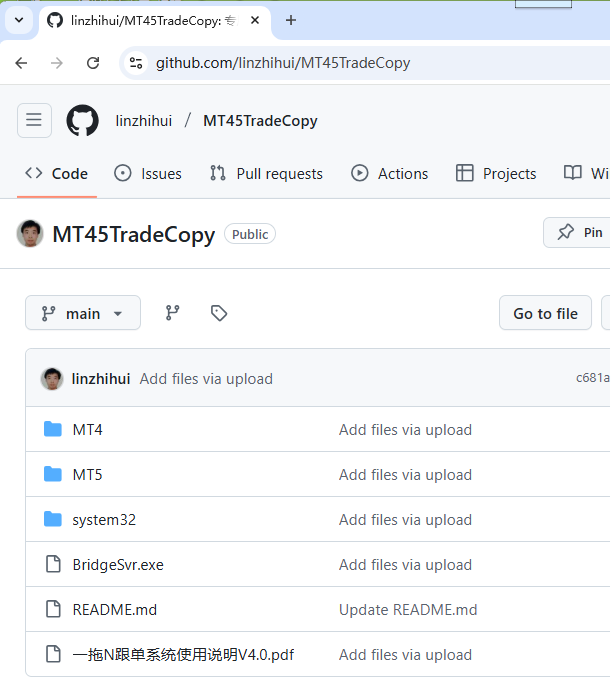Open the main branch selector dropdown

click(x=83, y=313)
